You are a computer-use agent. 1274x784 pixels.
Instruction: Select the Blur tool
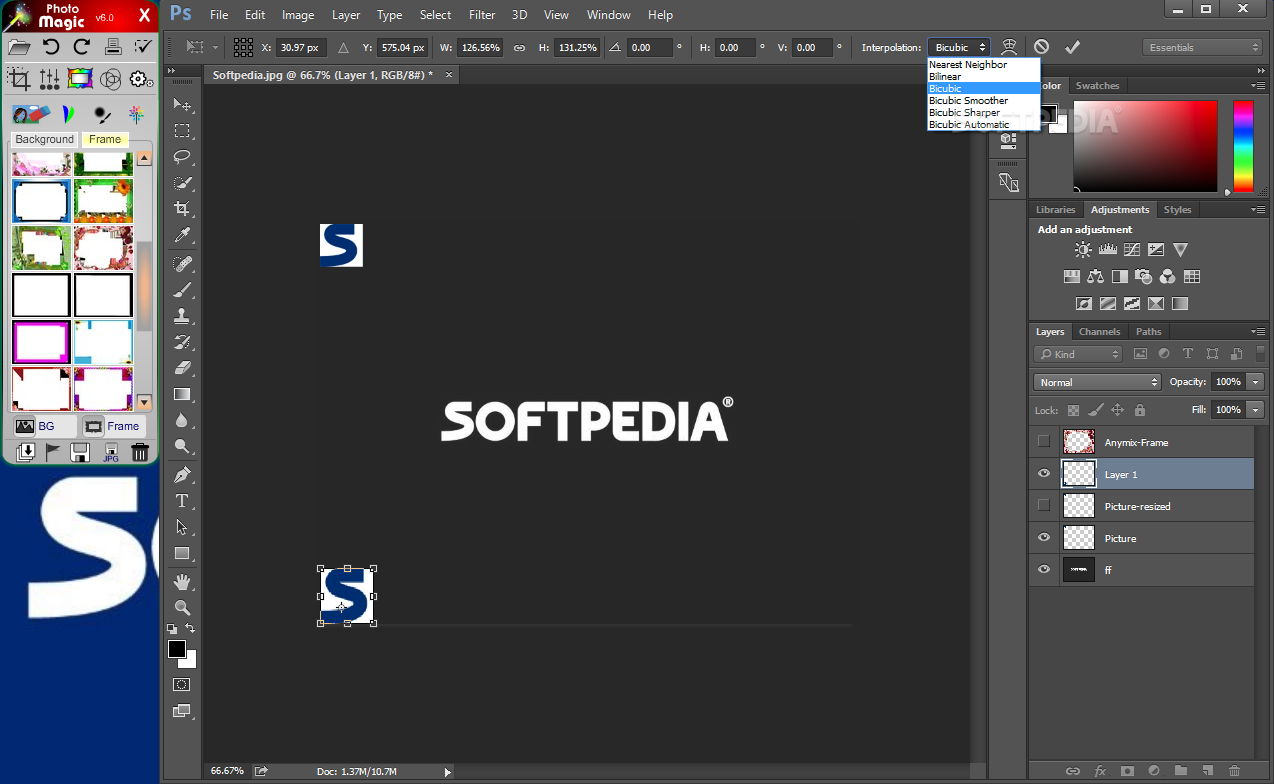point(183,421)
